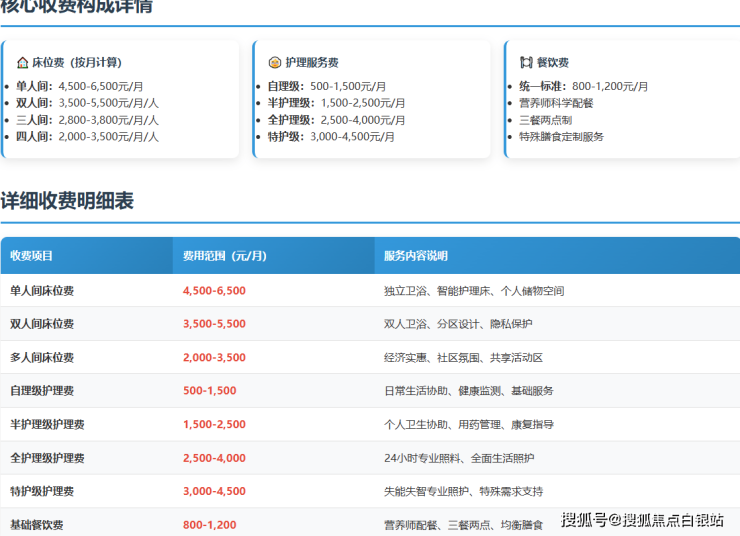Click the 半护理级护理费 row label
Viewport: 740px width, 536px height.
tap(47, 424)
